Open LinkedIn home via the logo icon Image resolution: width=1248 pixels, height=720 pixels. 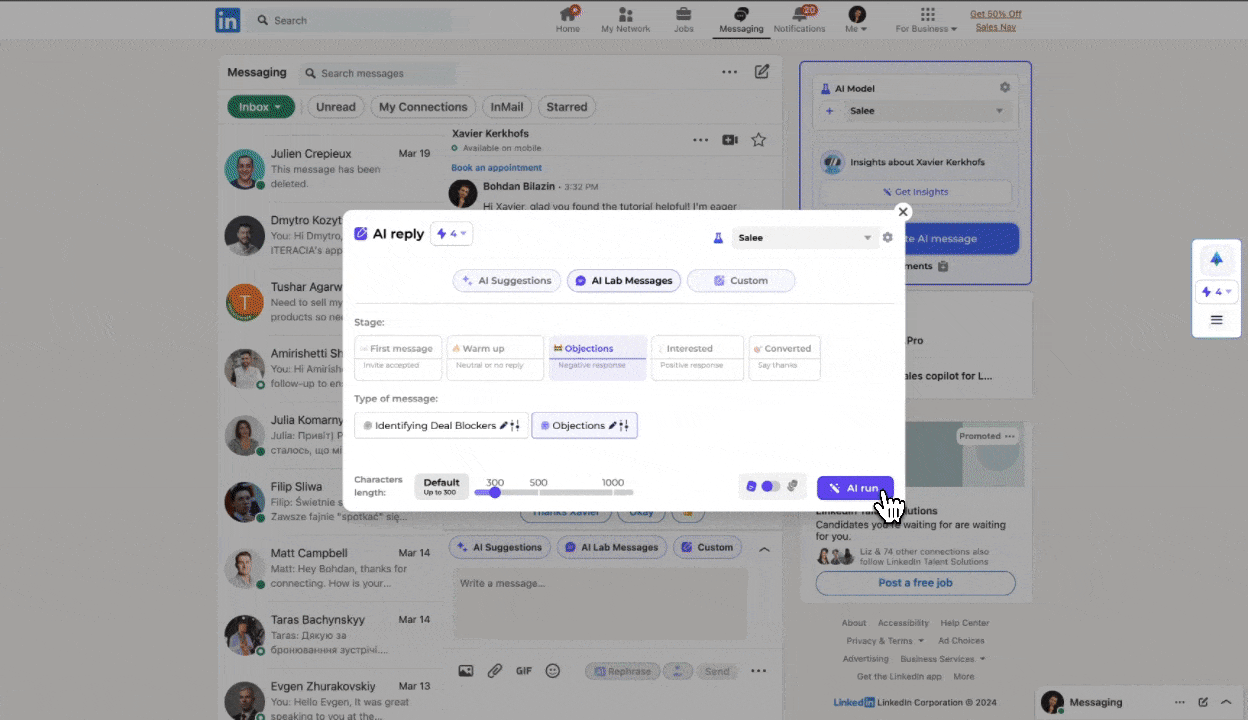coord(227,20)
